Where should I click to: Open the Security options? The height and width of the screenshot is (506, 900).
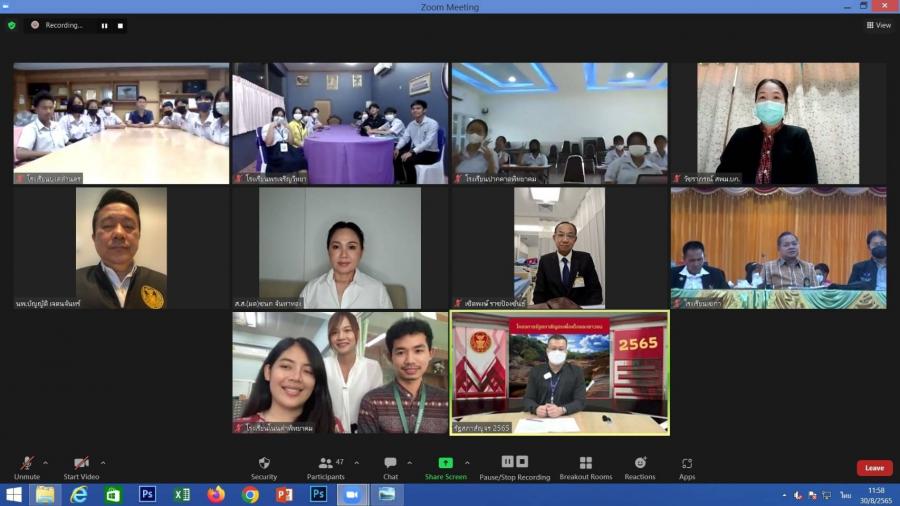[x=264, y=467]
